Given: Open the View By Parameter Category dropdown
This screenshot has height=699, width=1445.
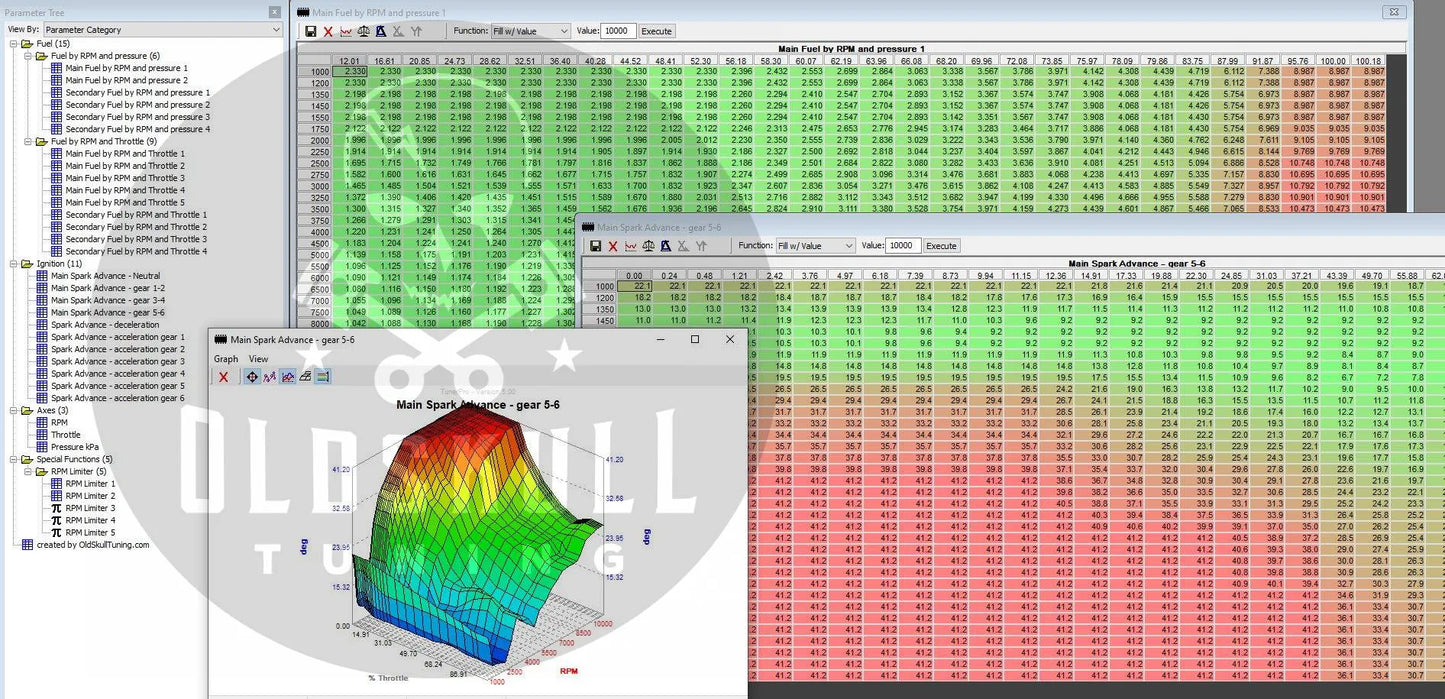Looking at the screenshot, I should (162, 30).
